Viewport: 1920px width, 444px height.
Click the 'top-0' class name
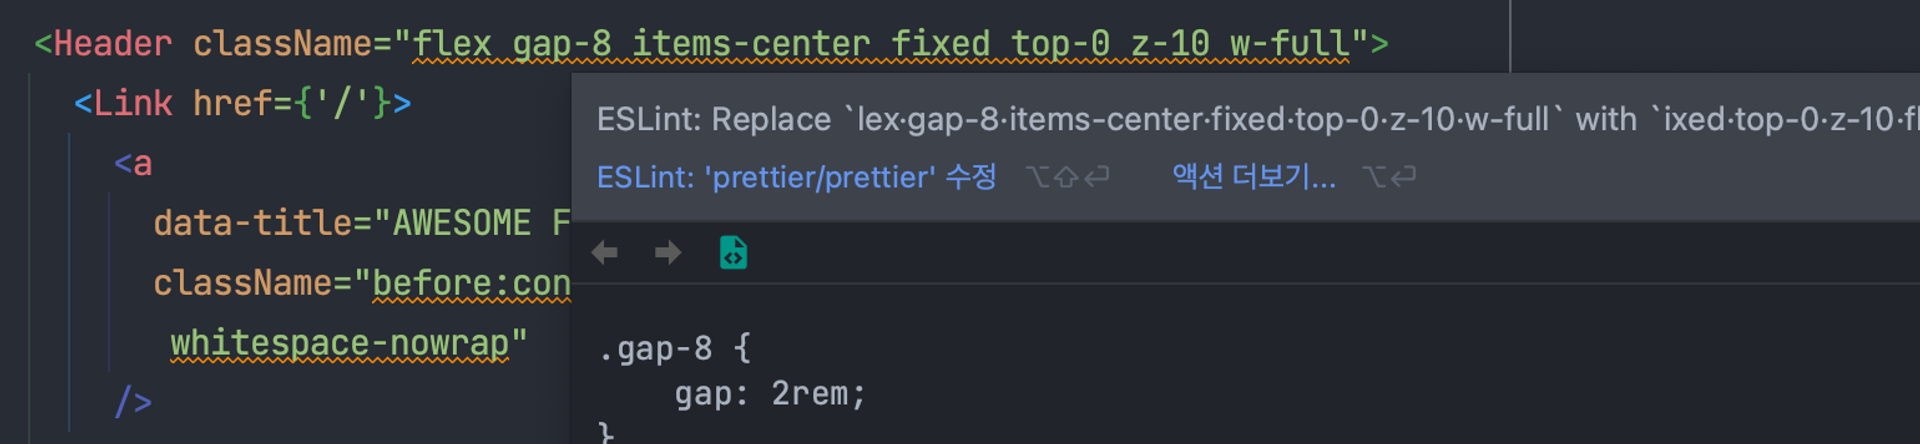1060,44
